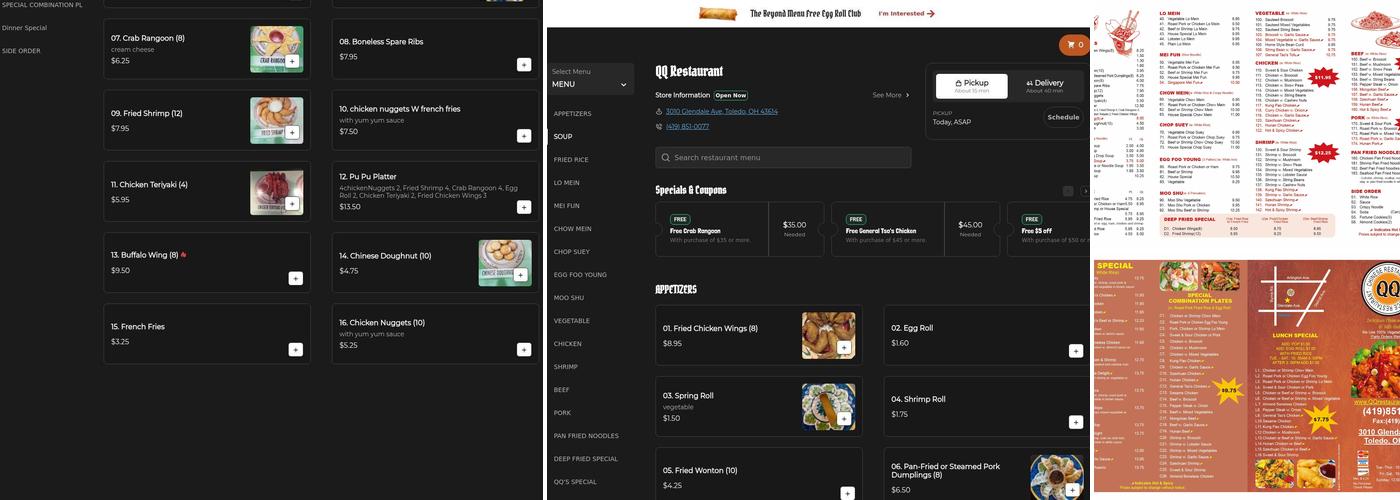This screenshot has width=1400, height=500.
Task: Add Pu Pu Platter using plus icon
Action: (x=523, y=207)
